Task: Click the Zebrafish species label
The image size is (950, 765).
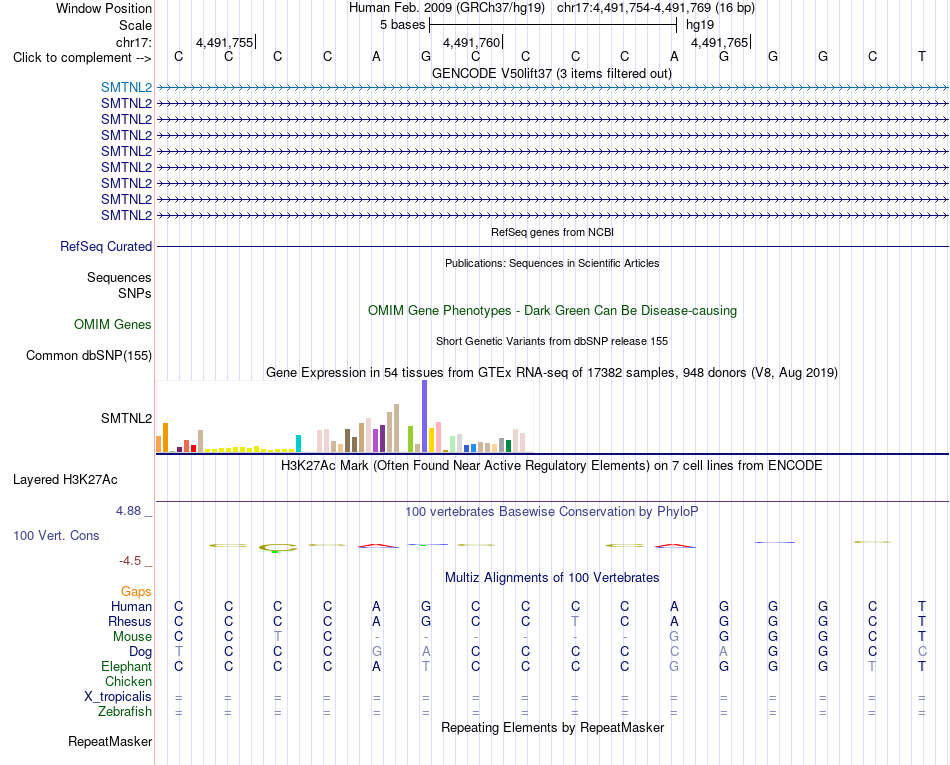Action: [125, 712]
